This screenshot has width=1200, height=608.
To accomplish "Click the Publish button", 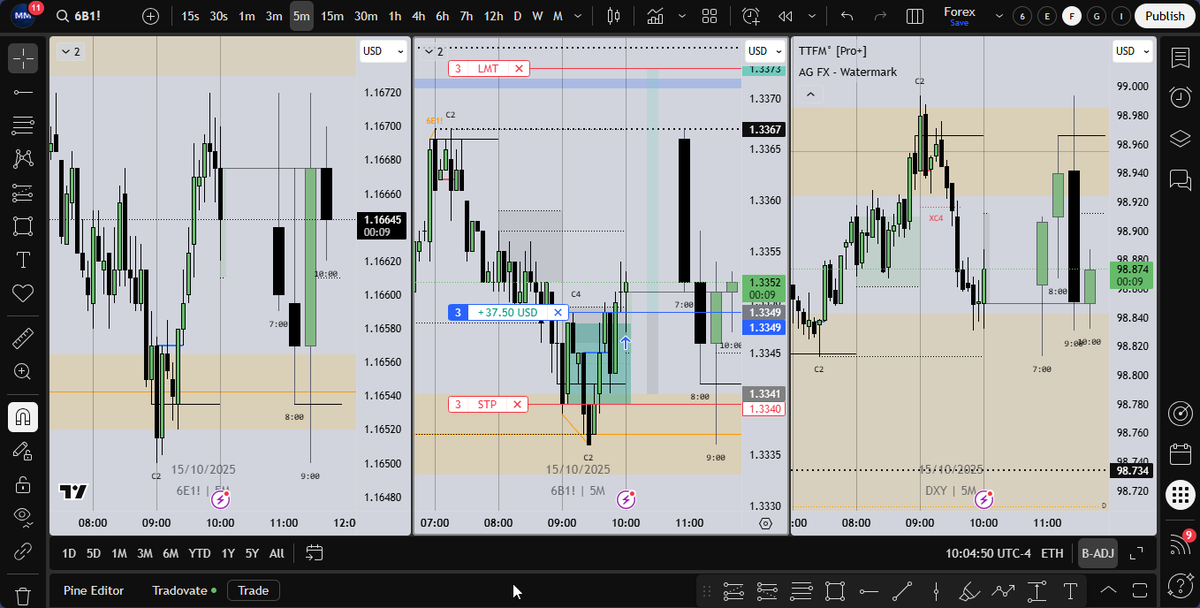I will pyautogui.click(x=1165, y=16).
